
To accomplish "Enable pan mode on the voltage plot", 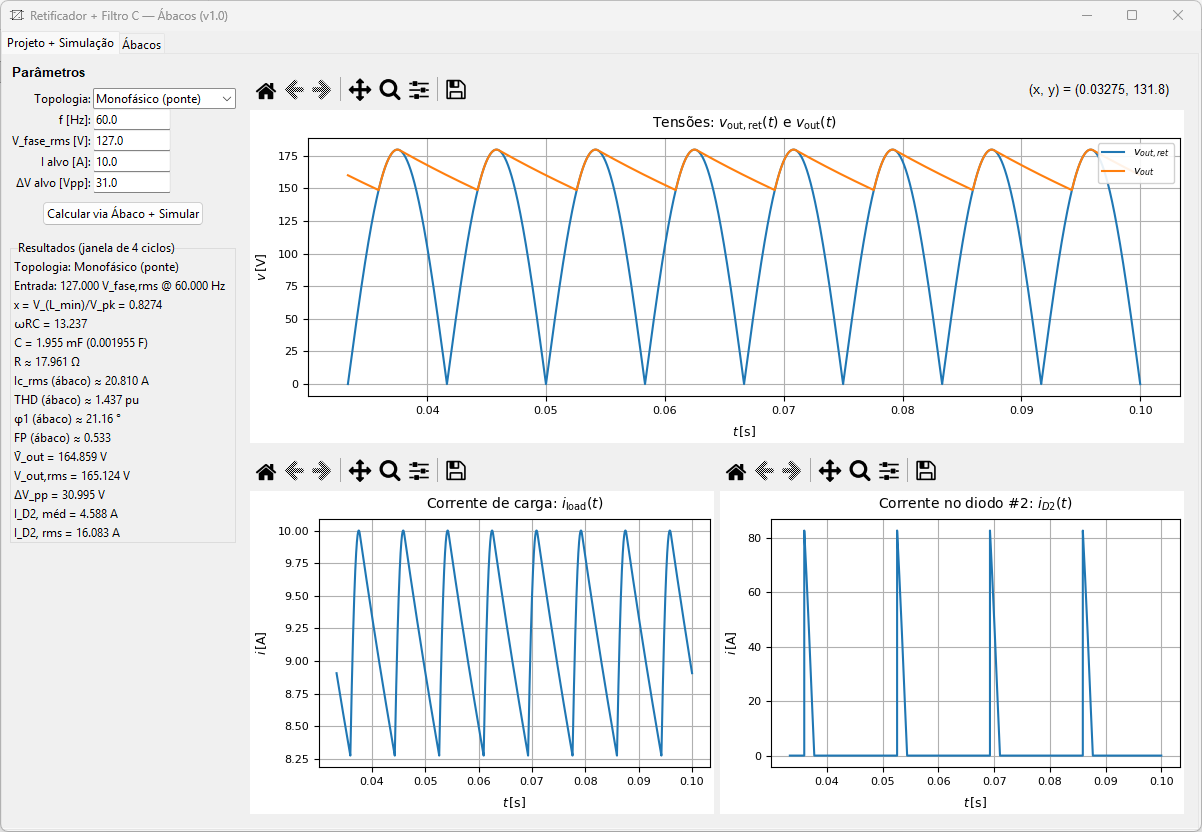I will point(359,89).
